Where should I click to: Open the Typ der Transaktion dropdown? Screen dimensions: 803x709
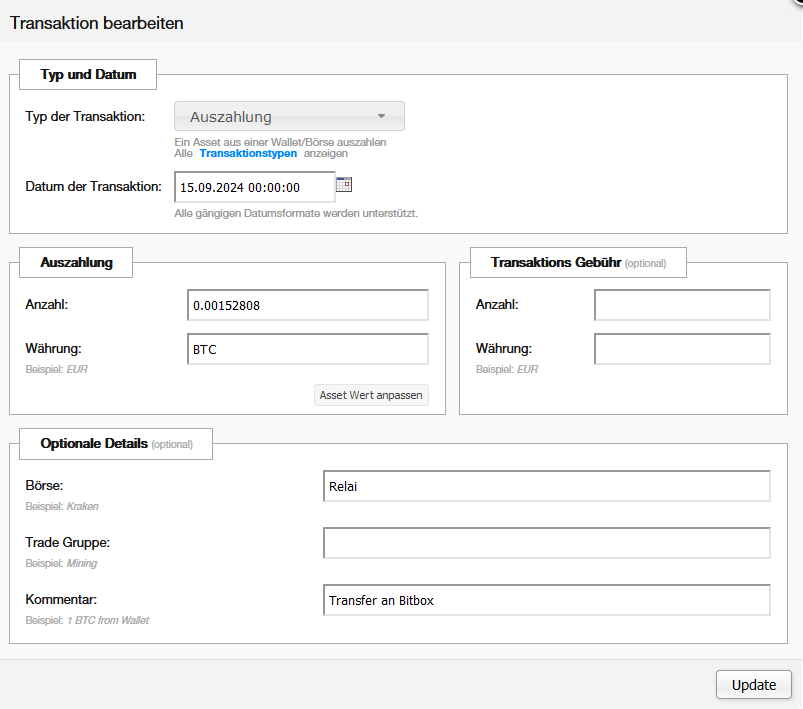[x=289, y=116]
